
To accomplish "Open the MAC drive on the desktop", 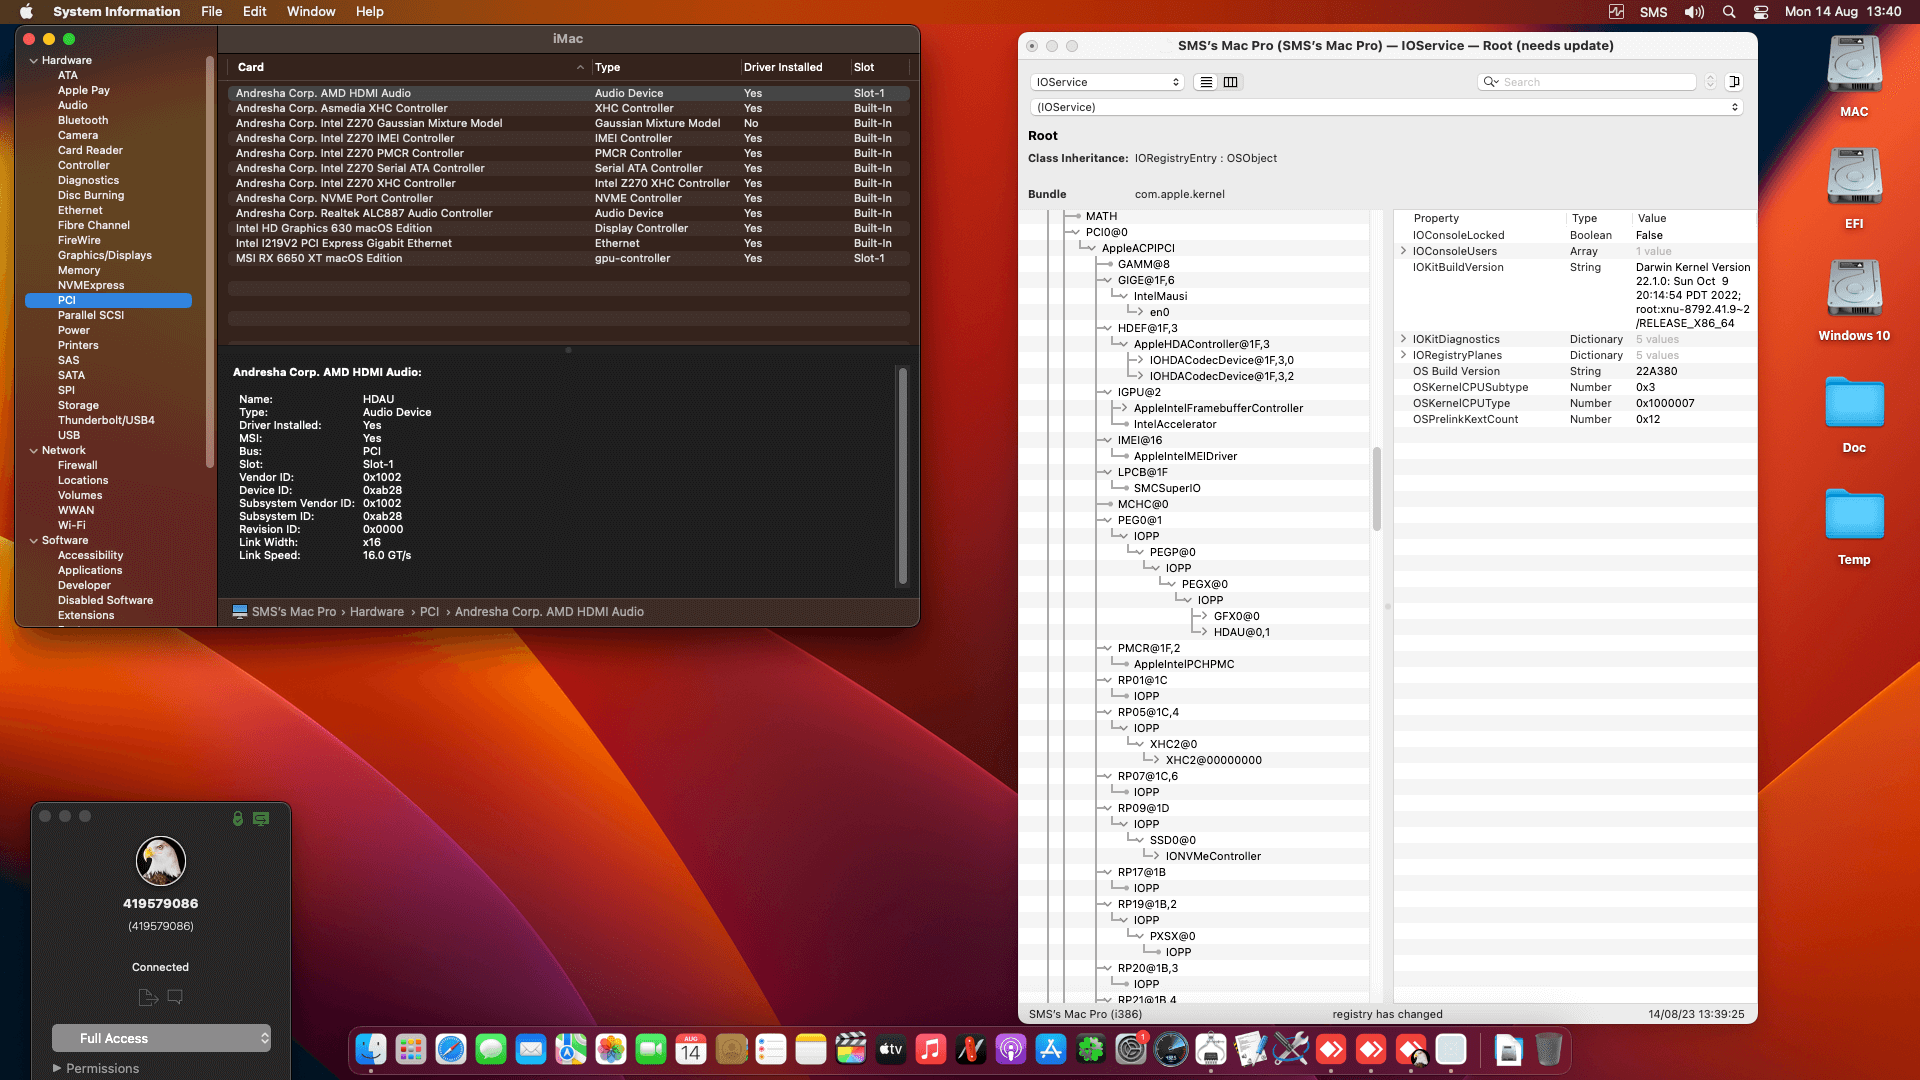I will (1854, 66).
